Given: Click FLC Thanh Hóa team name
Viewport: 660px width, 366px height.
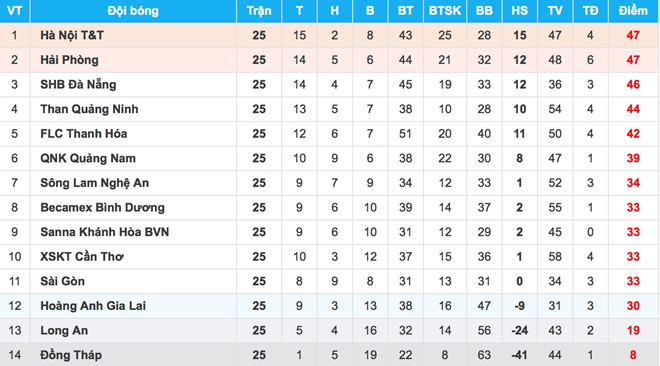Looking at the screenshot, I should pos(84,134).
